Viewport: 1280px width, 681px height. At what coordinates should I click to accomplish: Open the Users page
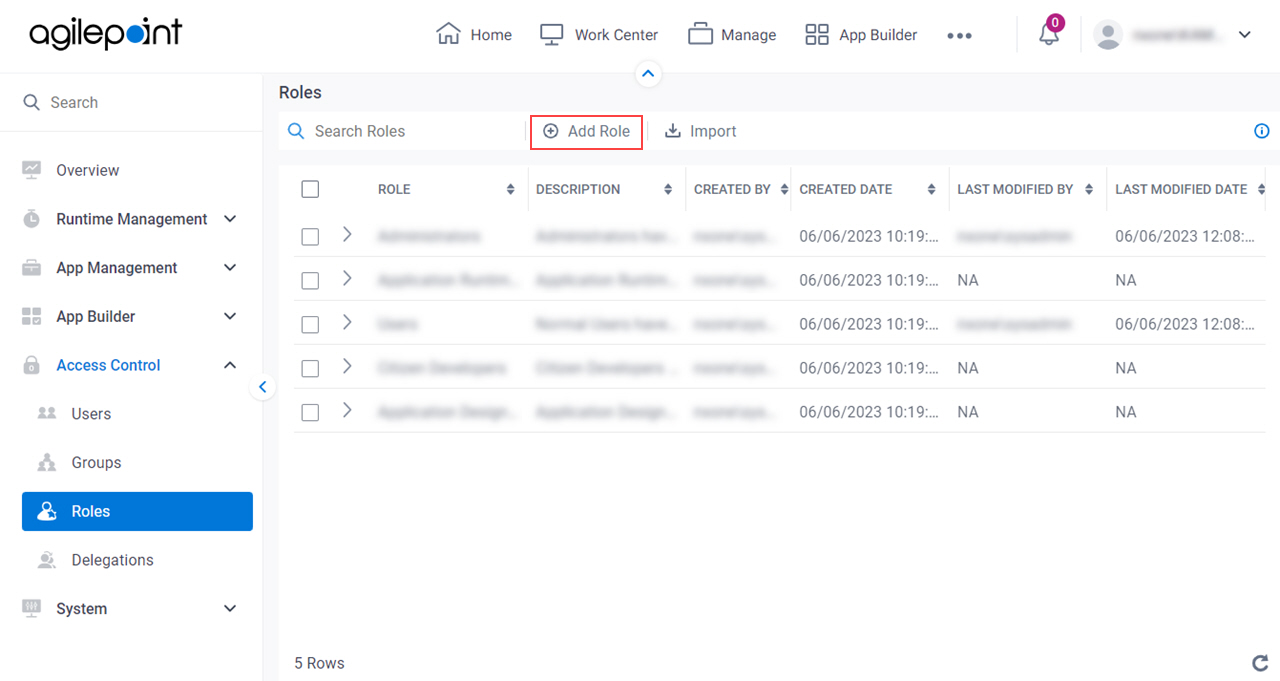click(91, 414)
